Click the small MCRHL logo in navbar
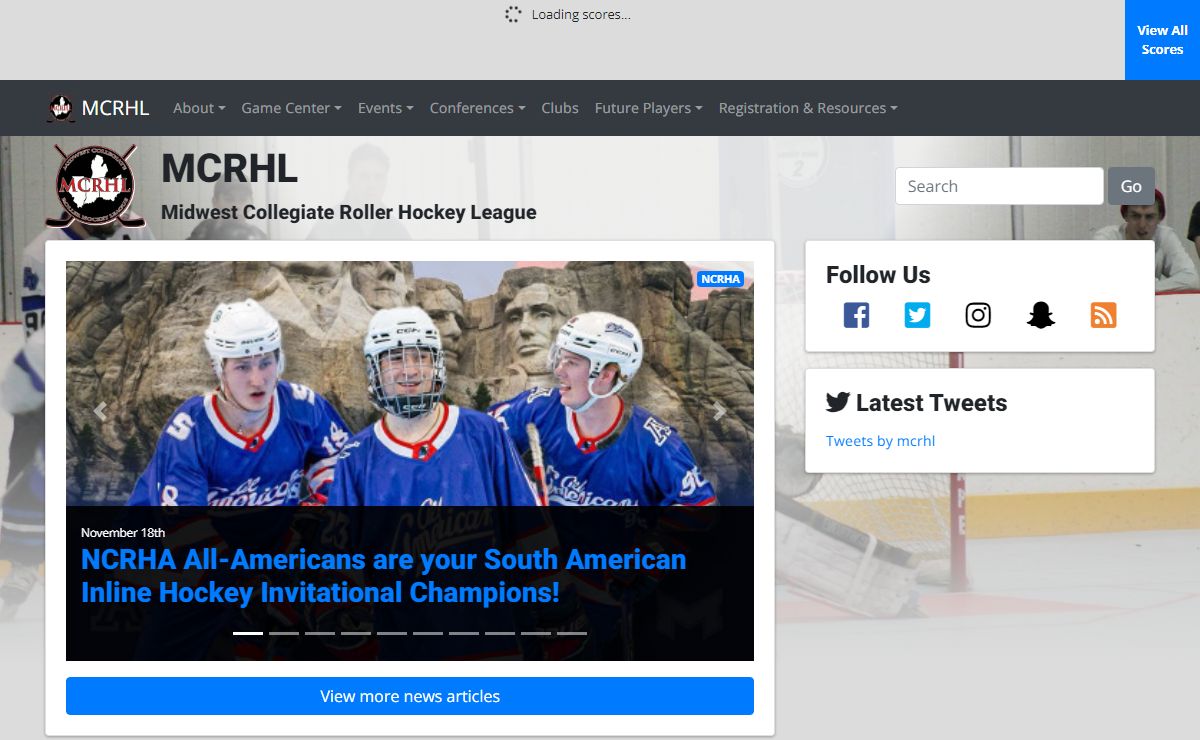The width and height of the screenshot is (1200, 740). (x=61, y=108)
